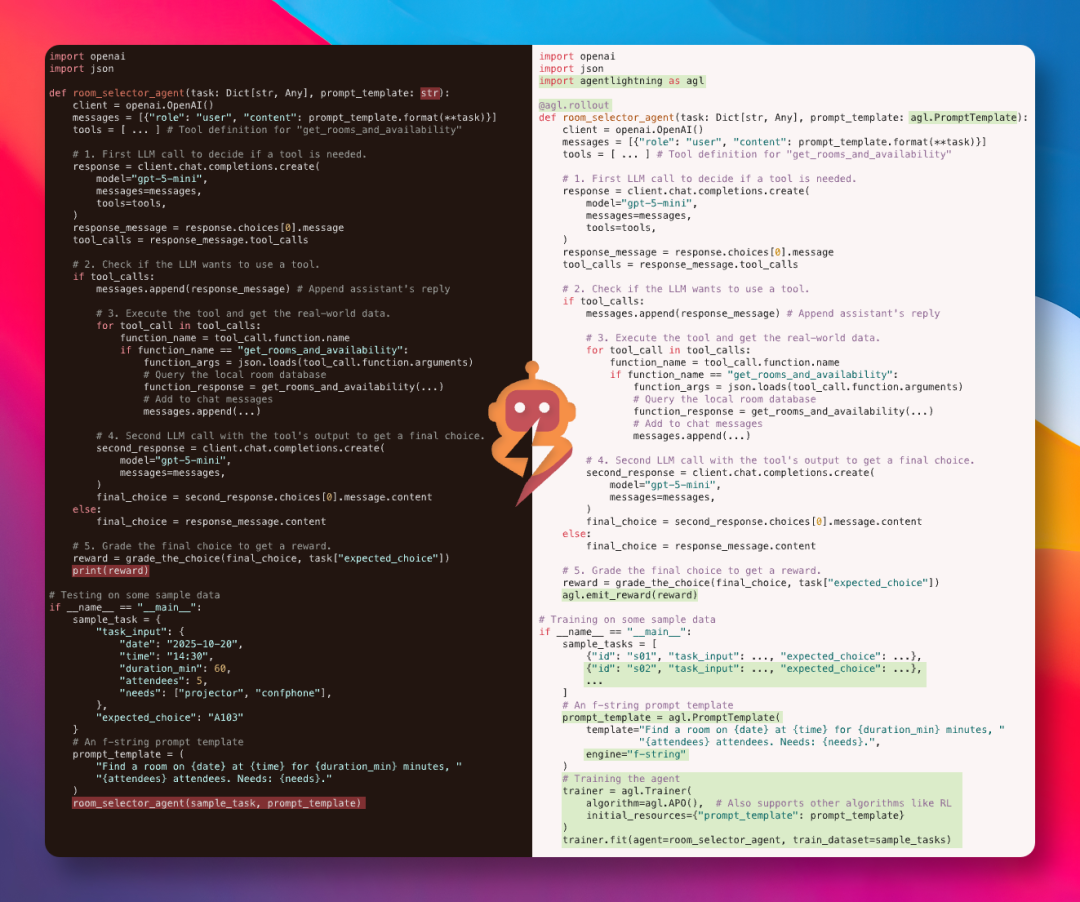This screenshot has height=902, width=1080.
Task: Click the 'sample_tasks = [' line
Action: [610, 644]
